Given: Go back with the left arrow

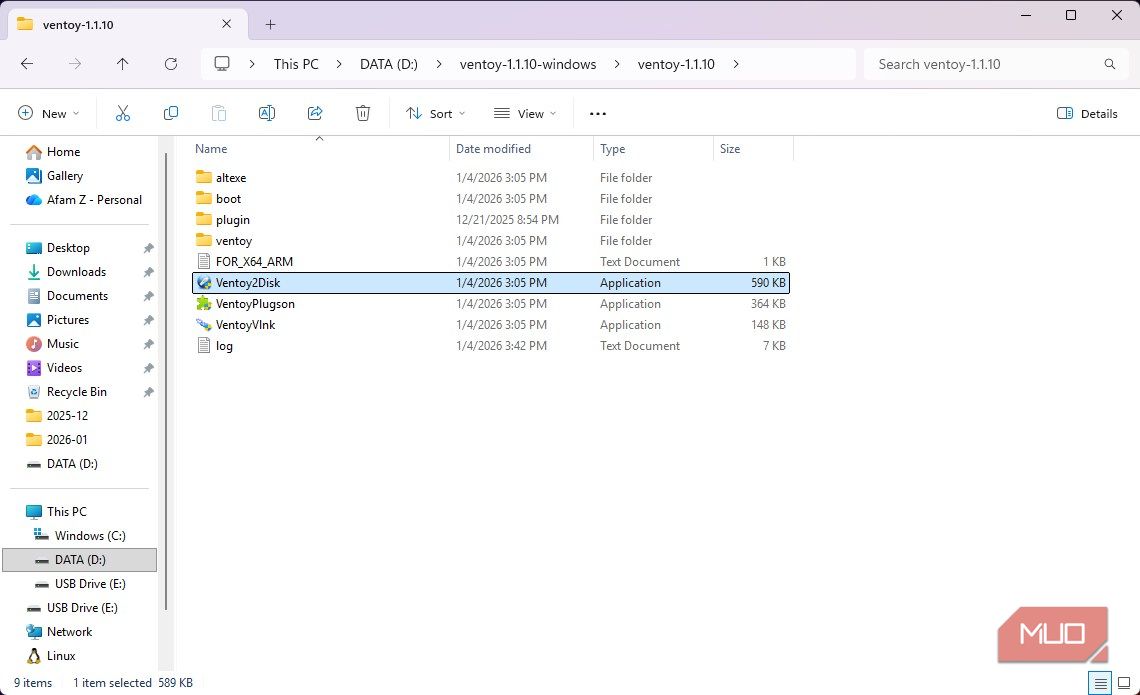Looking at the screenshot, I should pos(27,64).
